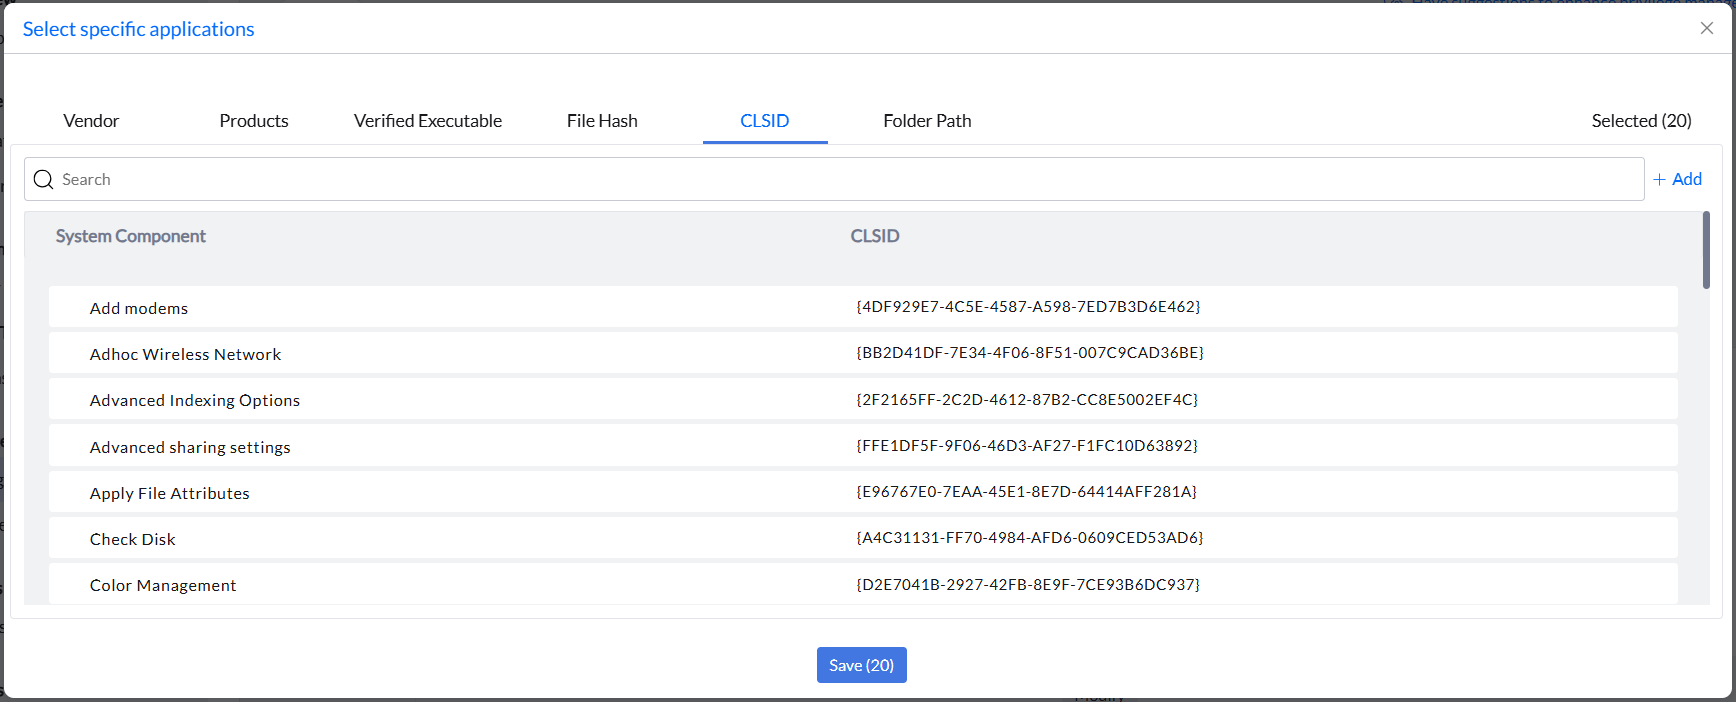Image resolution: width=1736 pixels, height=702 pixels.
Task: Switch to Verified Executable tab
Action: pos(428,120)
